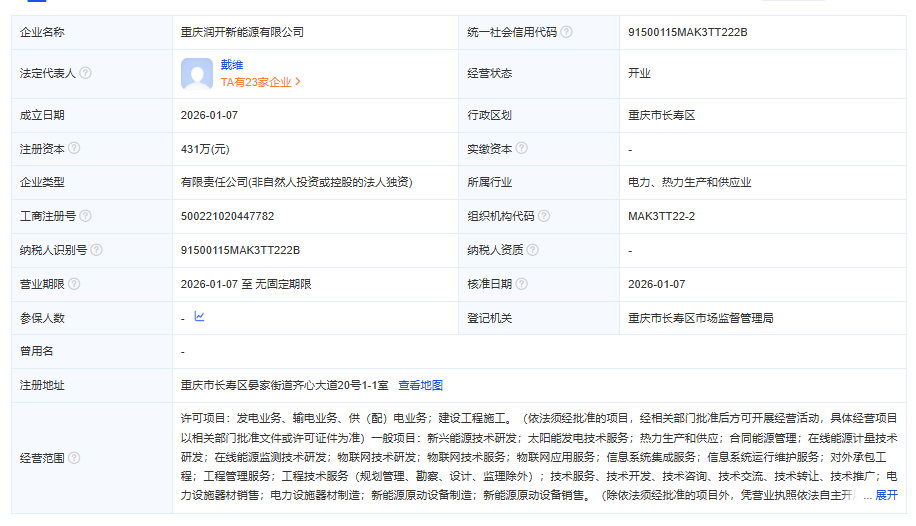The image size is (916, 526).
Task: Click help icon next to 经营范围
Action: [x=73, y=458]
